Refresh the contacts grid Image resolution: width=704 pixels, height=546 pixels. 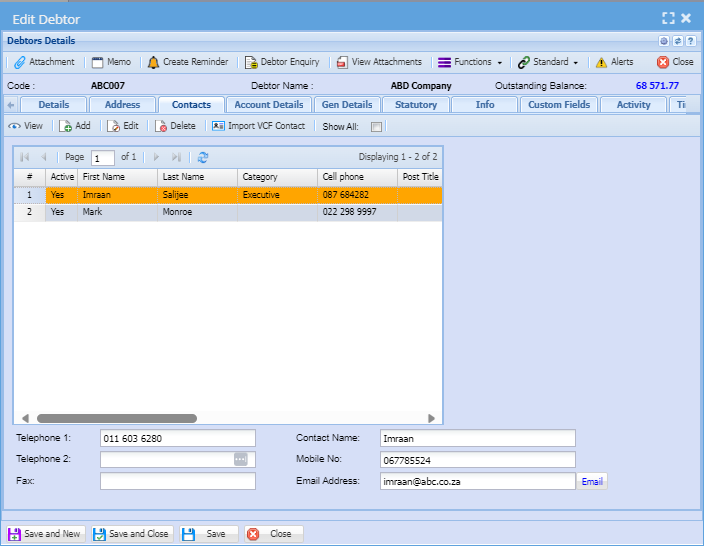click(x=203, y=157)
